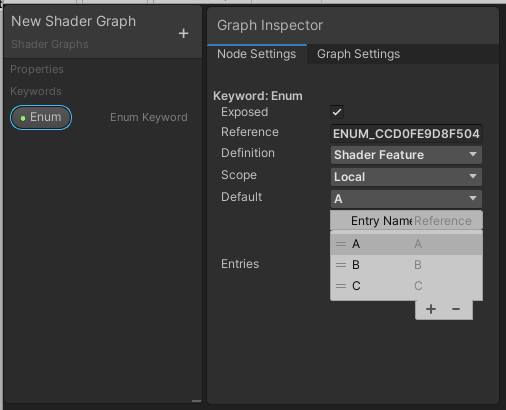Remove selected entry with minus button
The image size is (506, 410).
[x=456, y=309]
